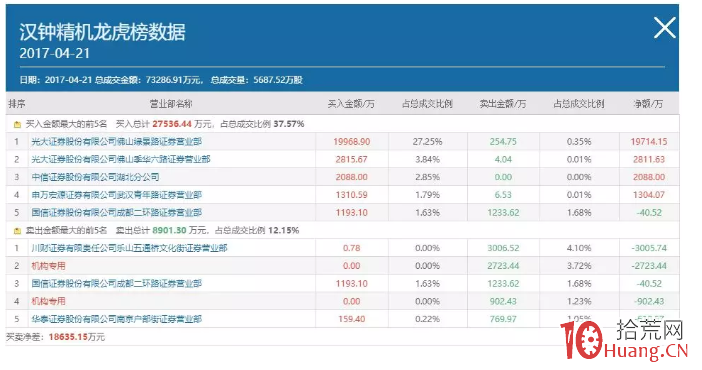Image resolution: width=702 pixels, height=370 pixels.
Task: Close the 汉钟精机龙虎榜数据 dialog with X
Action: (x=664, y=28)
